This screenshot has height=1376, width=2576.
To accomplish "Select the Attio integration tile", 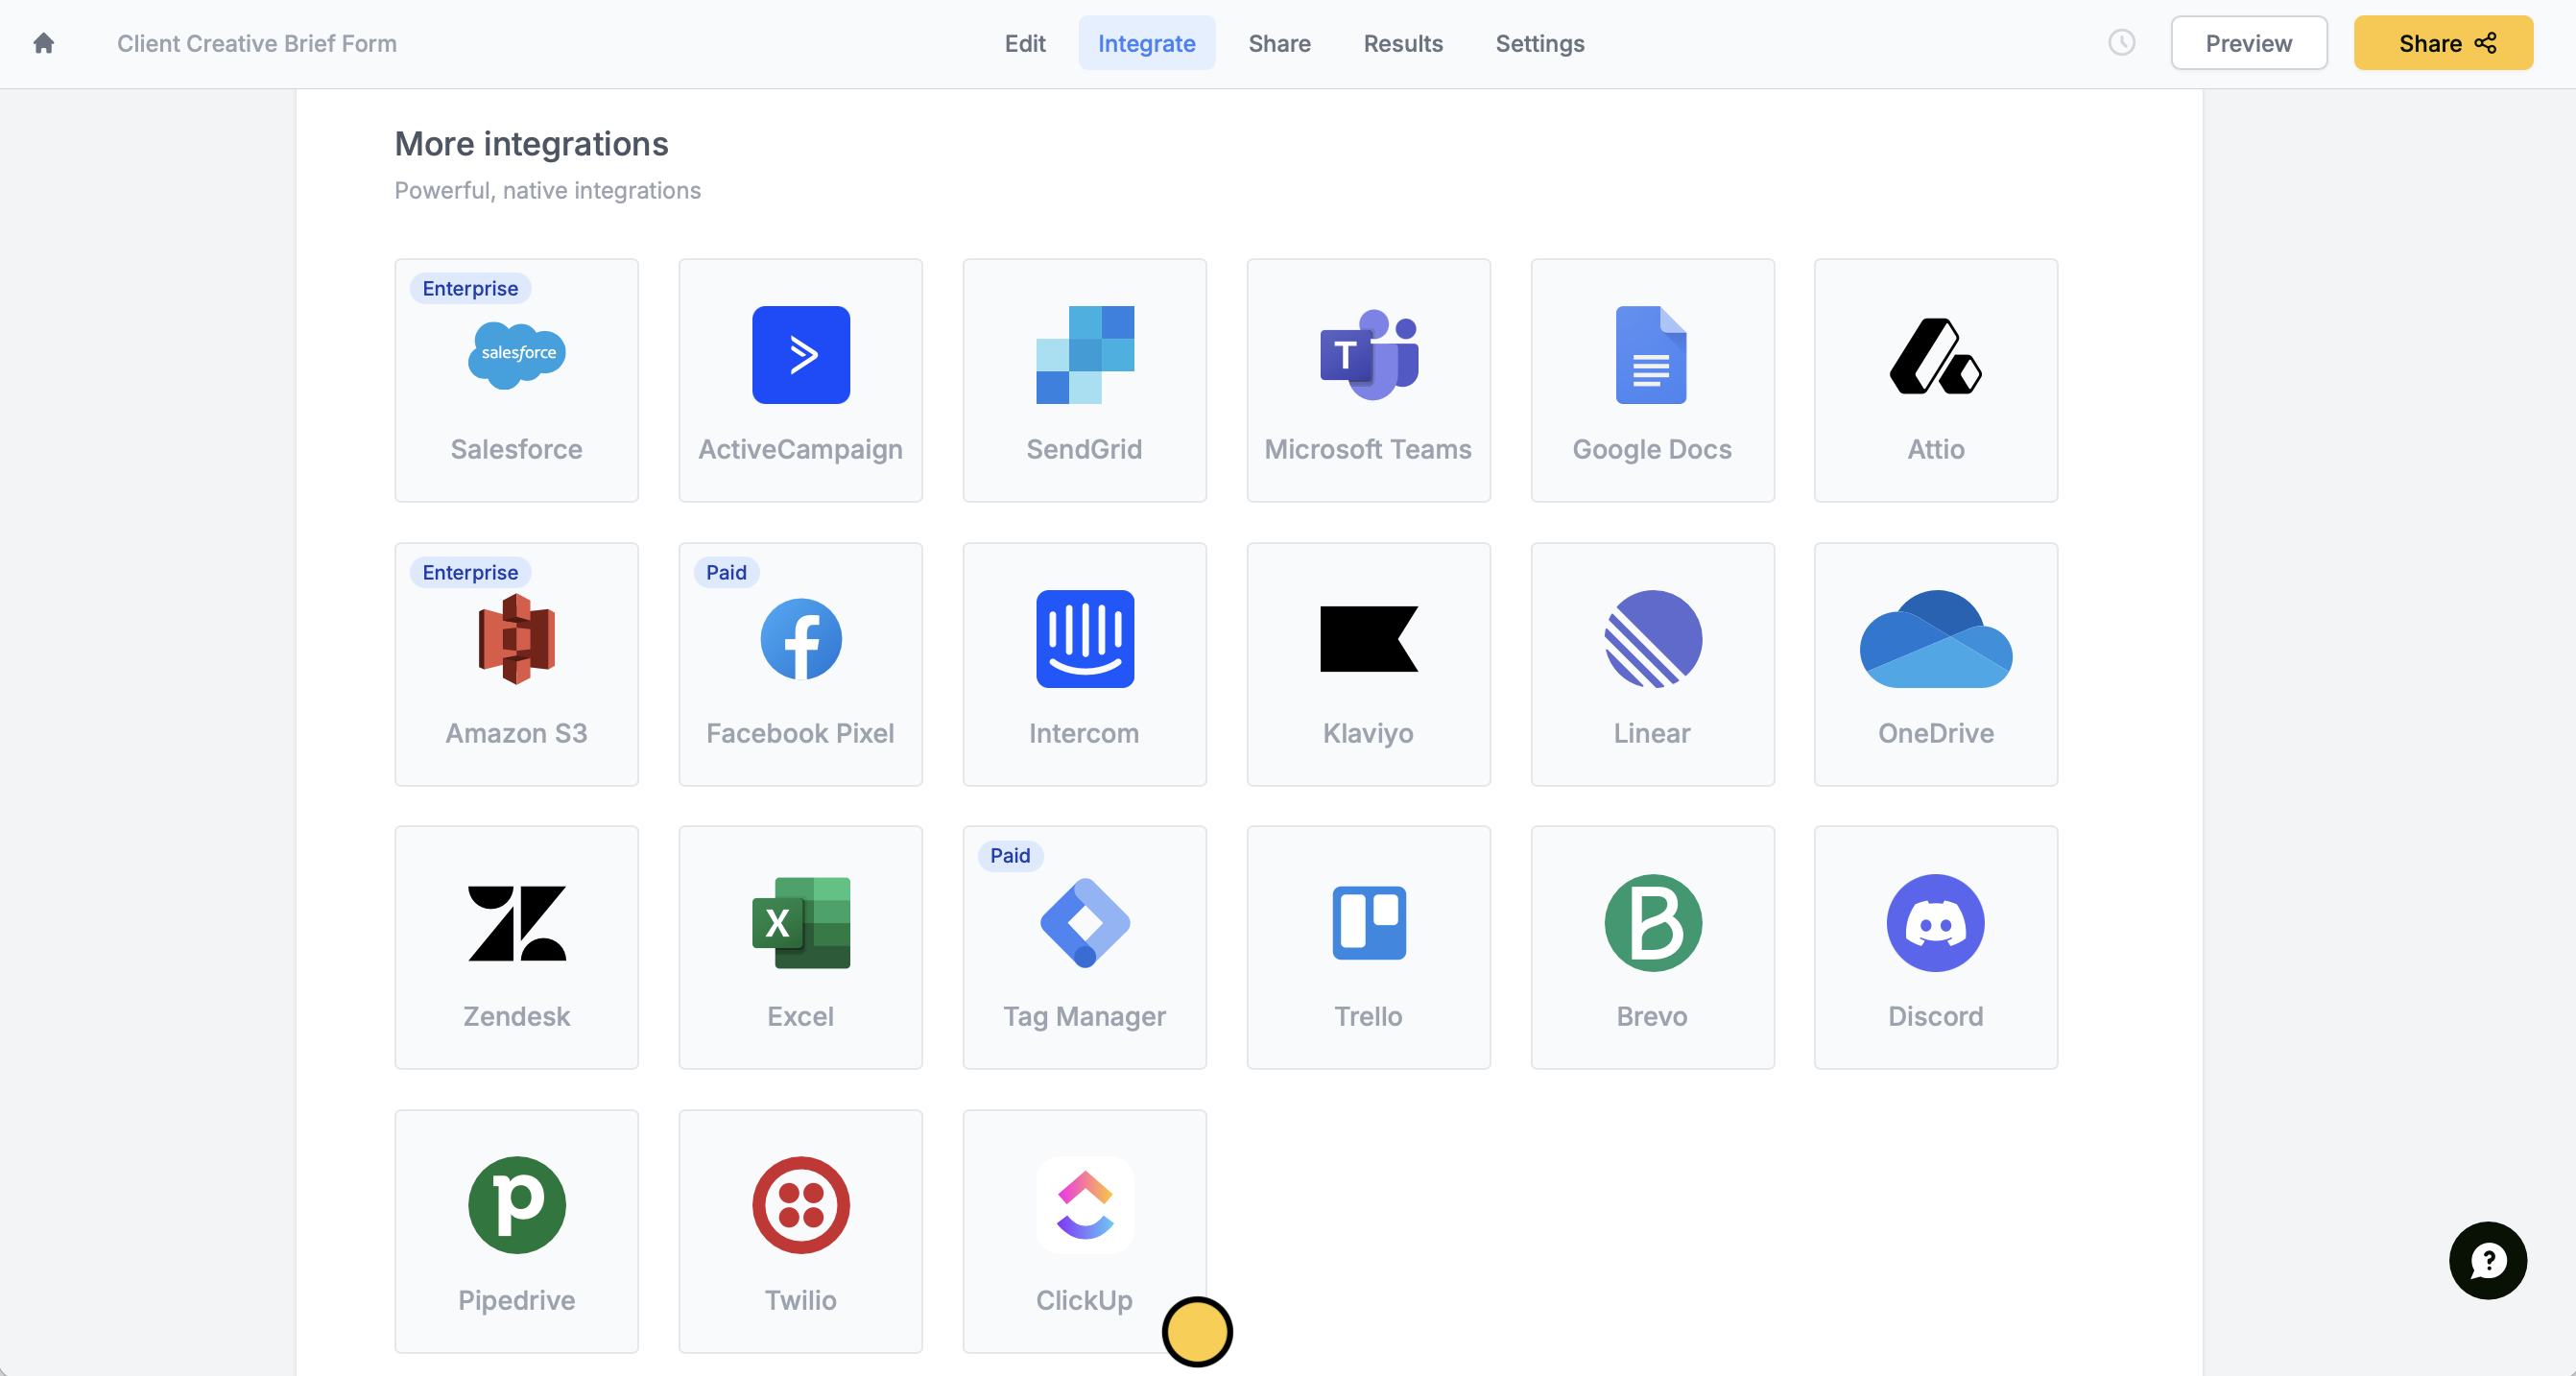I will point(1935,380).
